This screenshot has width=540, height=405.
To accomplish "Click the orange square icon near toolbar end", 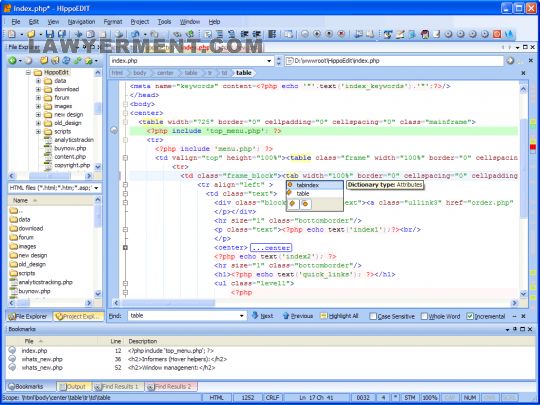I will point(497,34).
